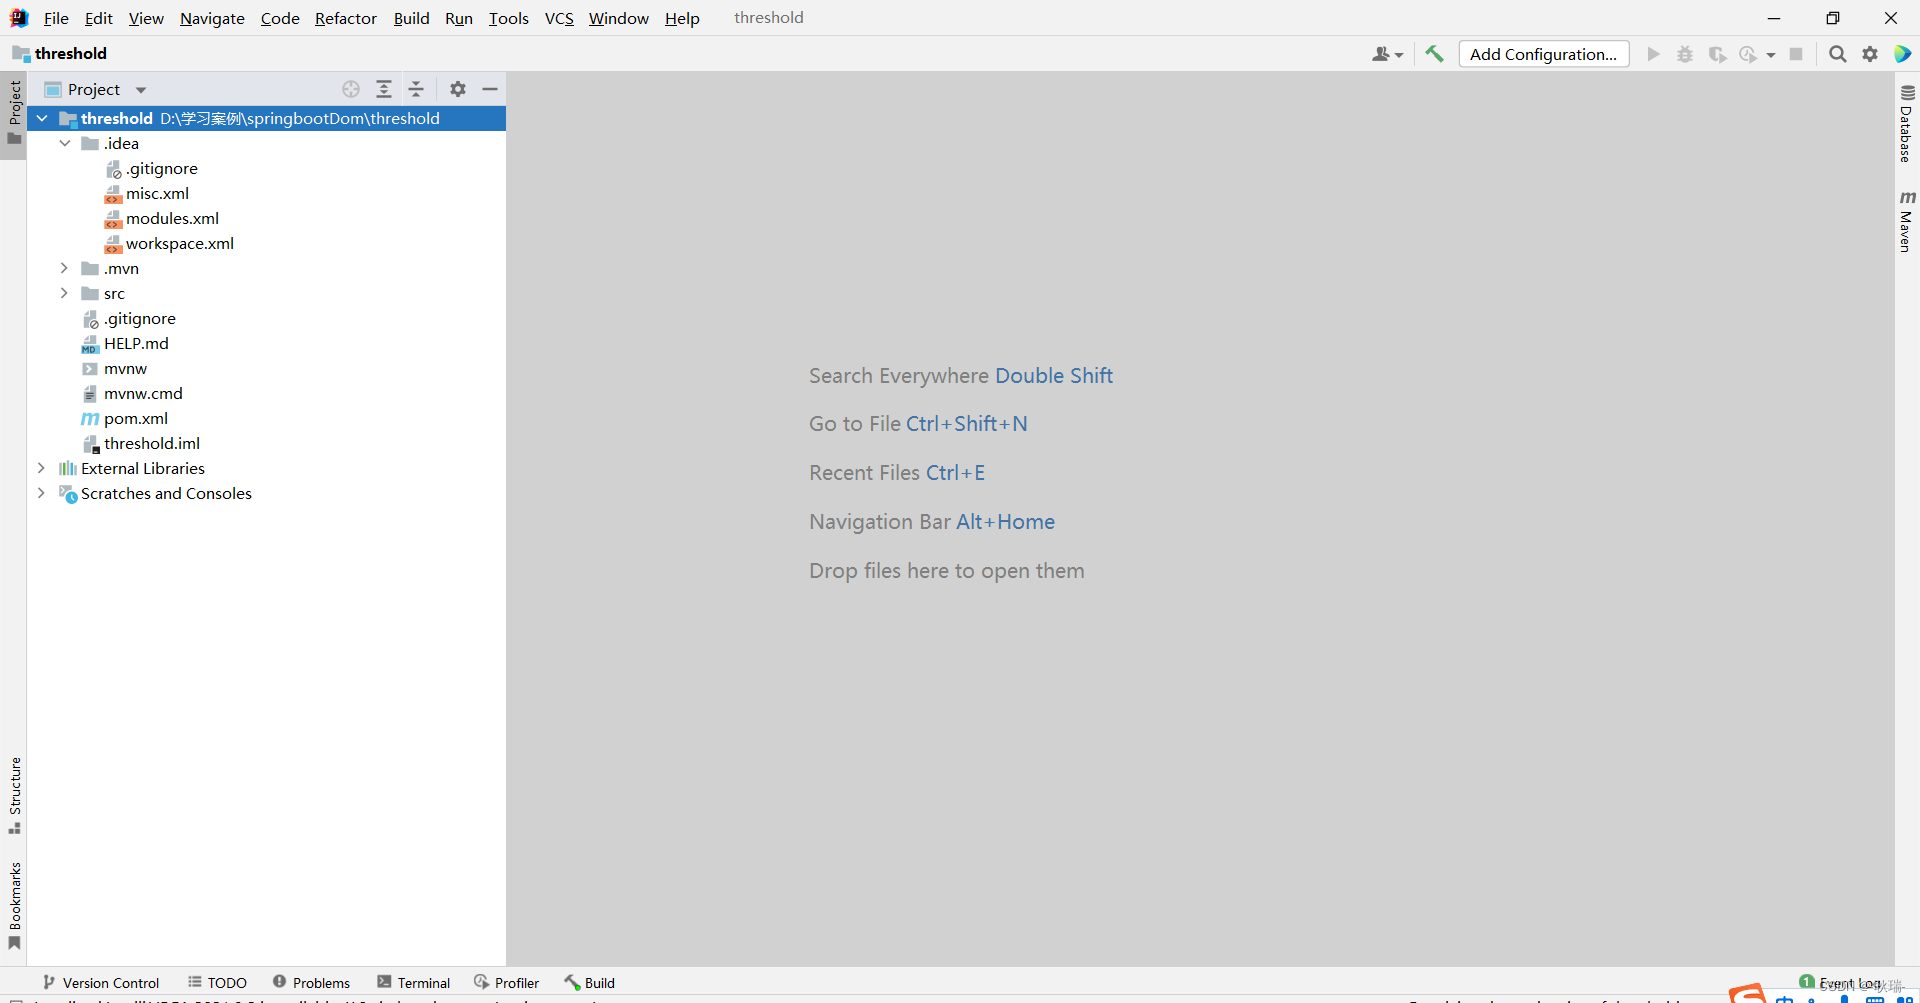
Task: Toggle the Bookmarks side tab
Action: point(14,906)
